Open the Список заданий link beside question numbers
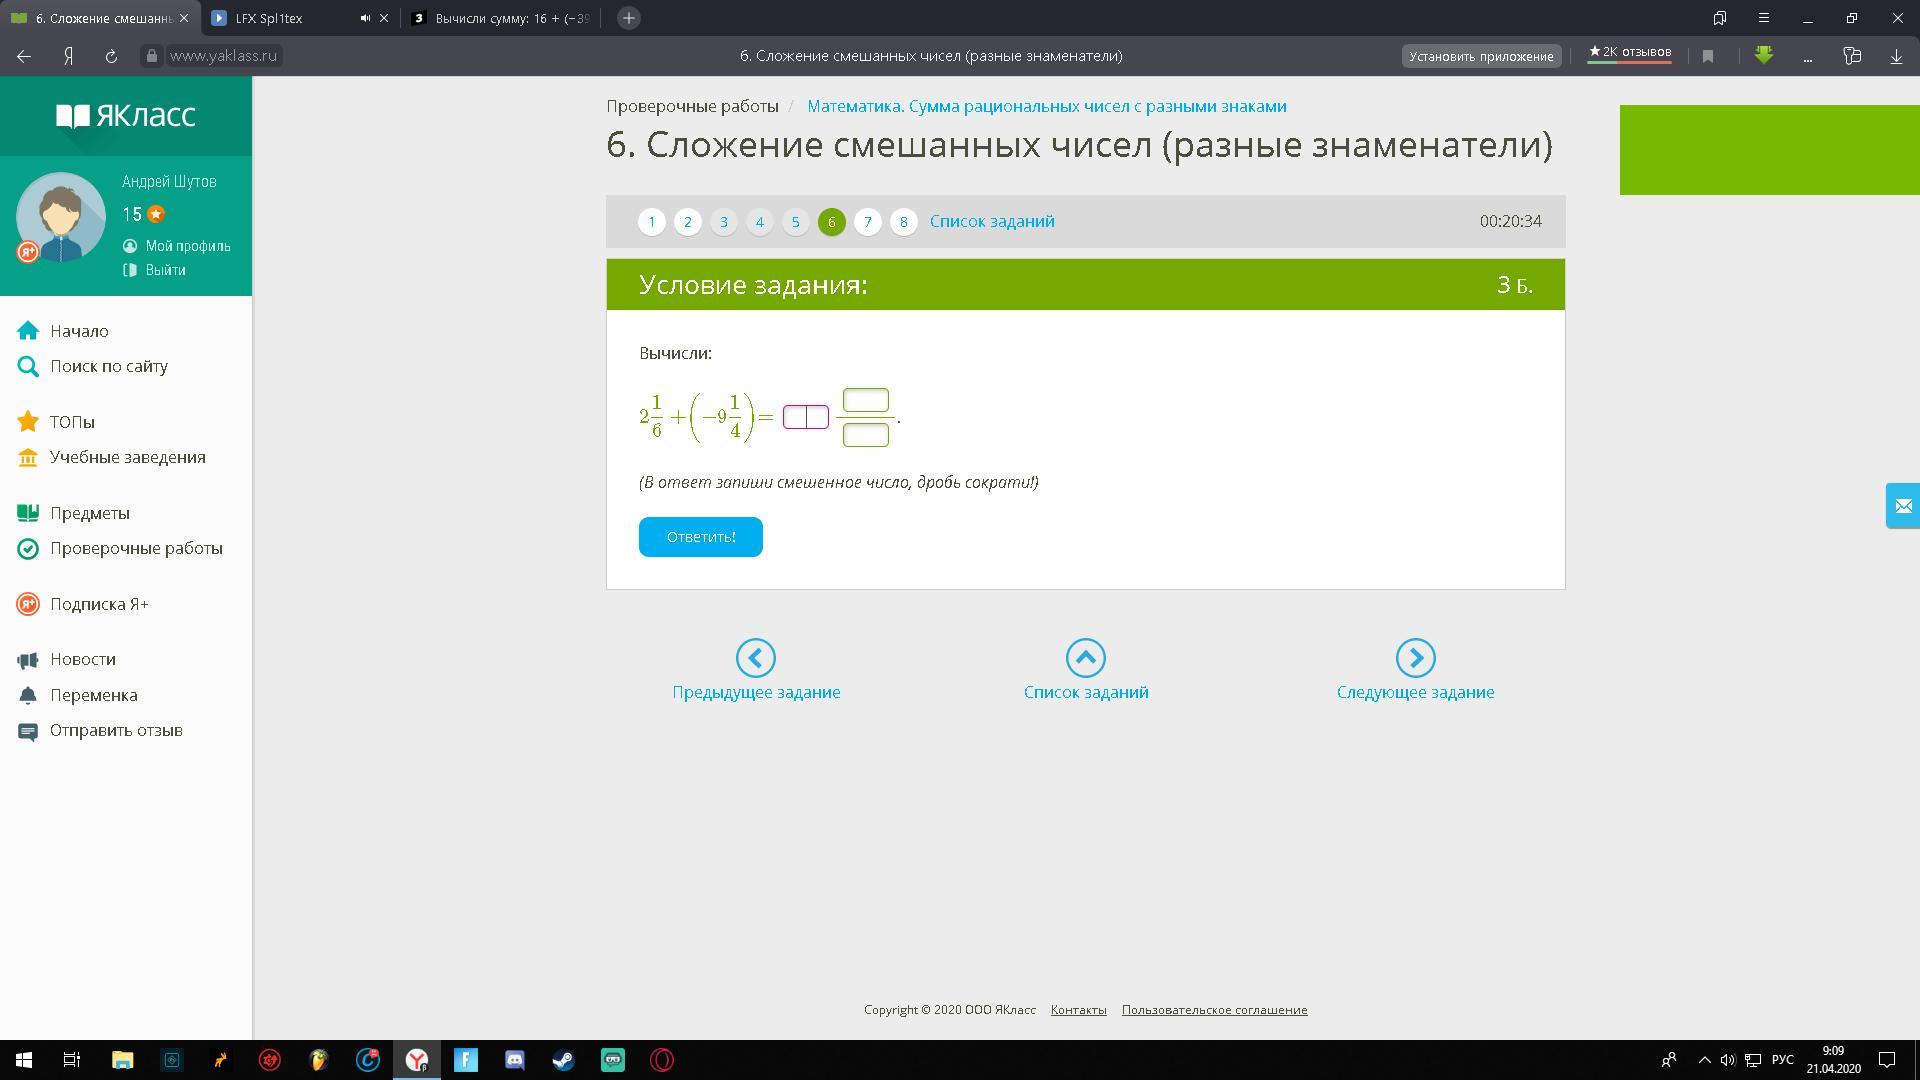1920x1080 pixels. point(991,222)
